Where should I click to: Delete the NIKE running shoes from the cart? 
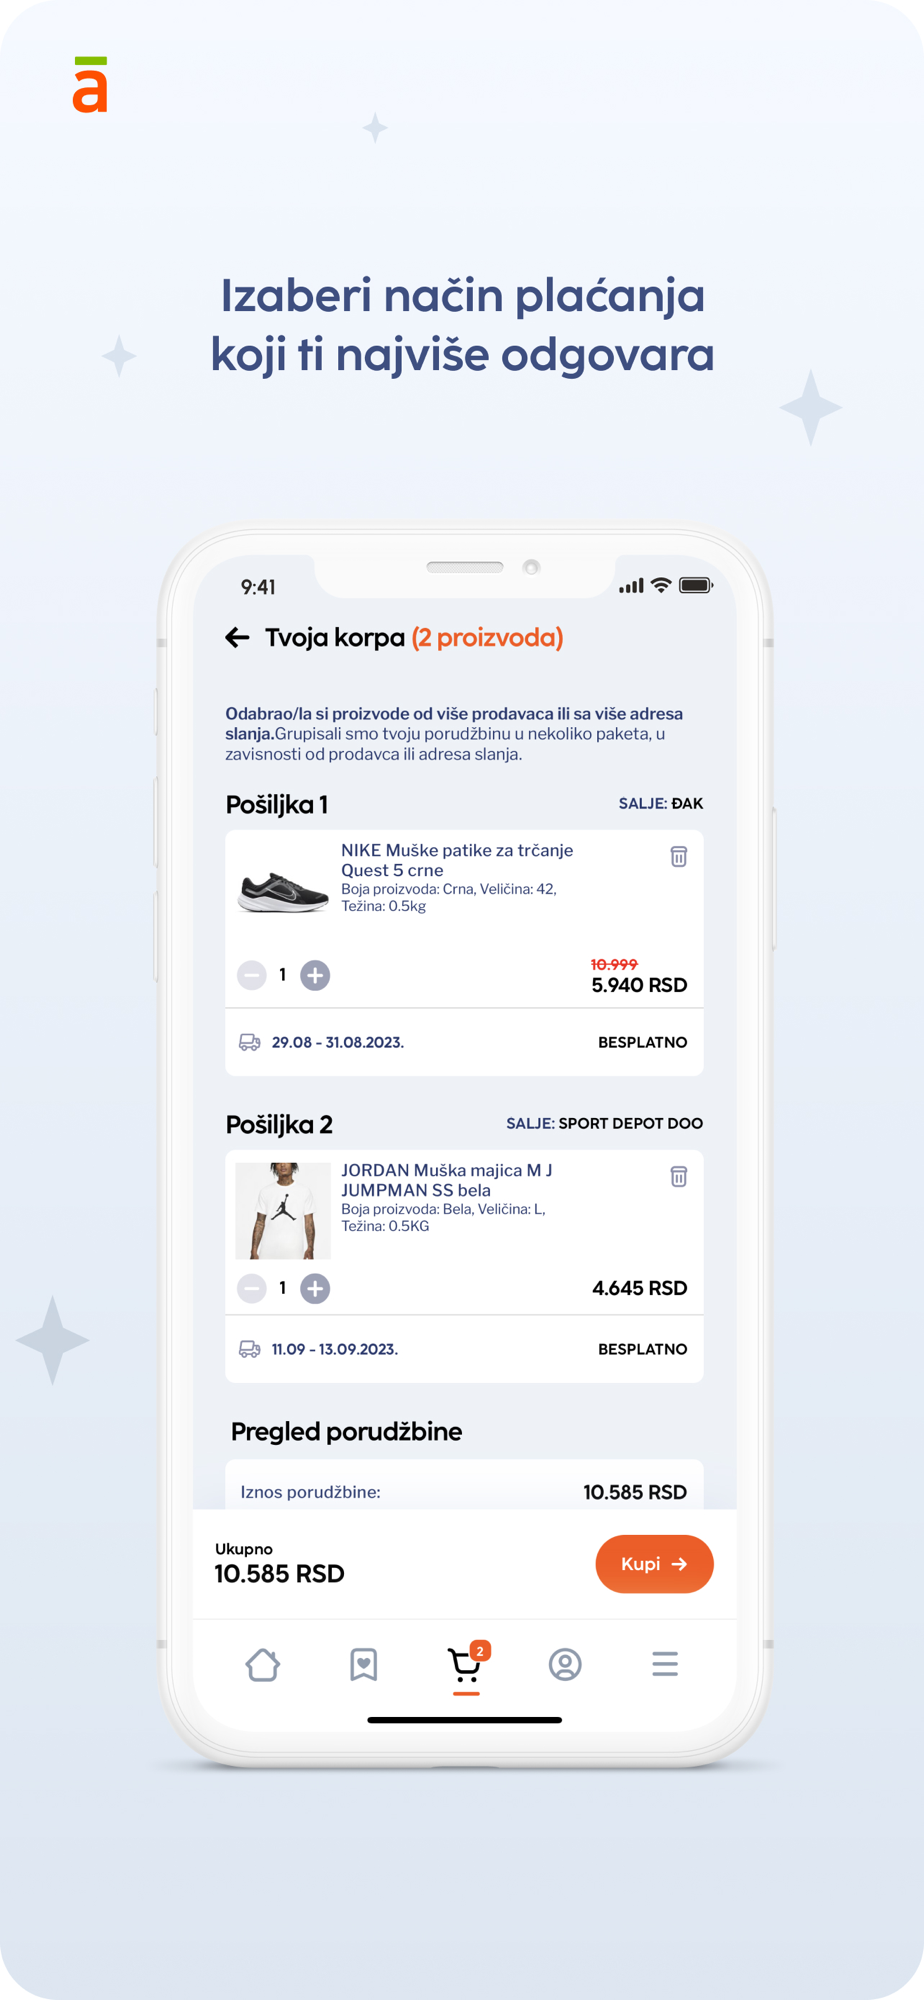[x=679, y=857]
